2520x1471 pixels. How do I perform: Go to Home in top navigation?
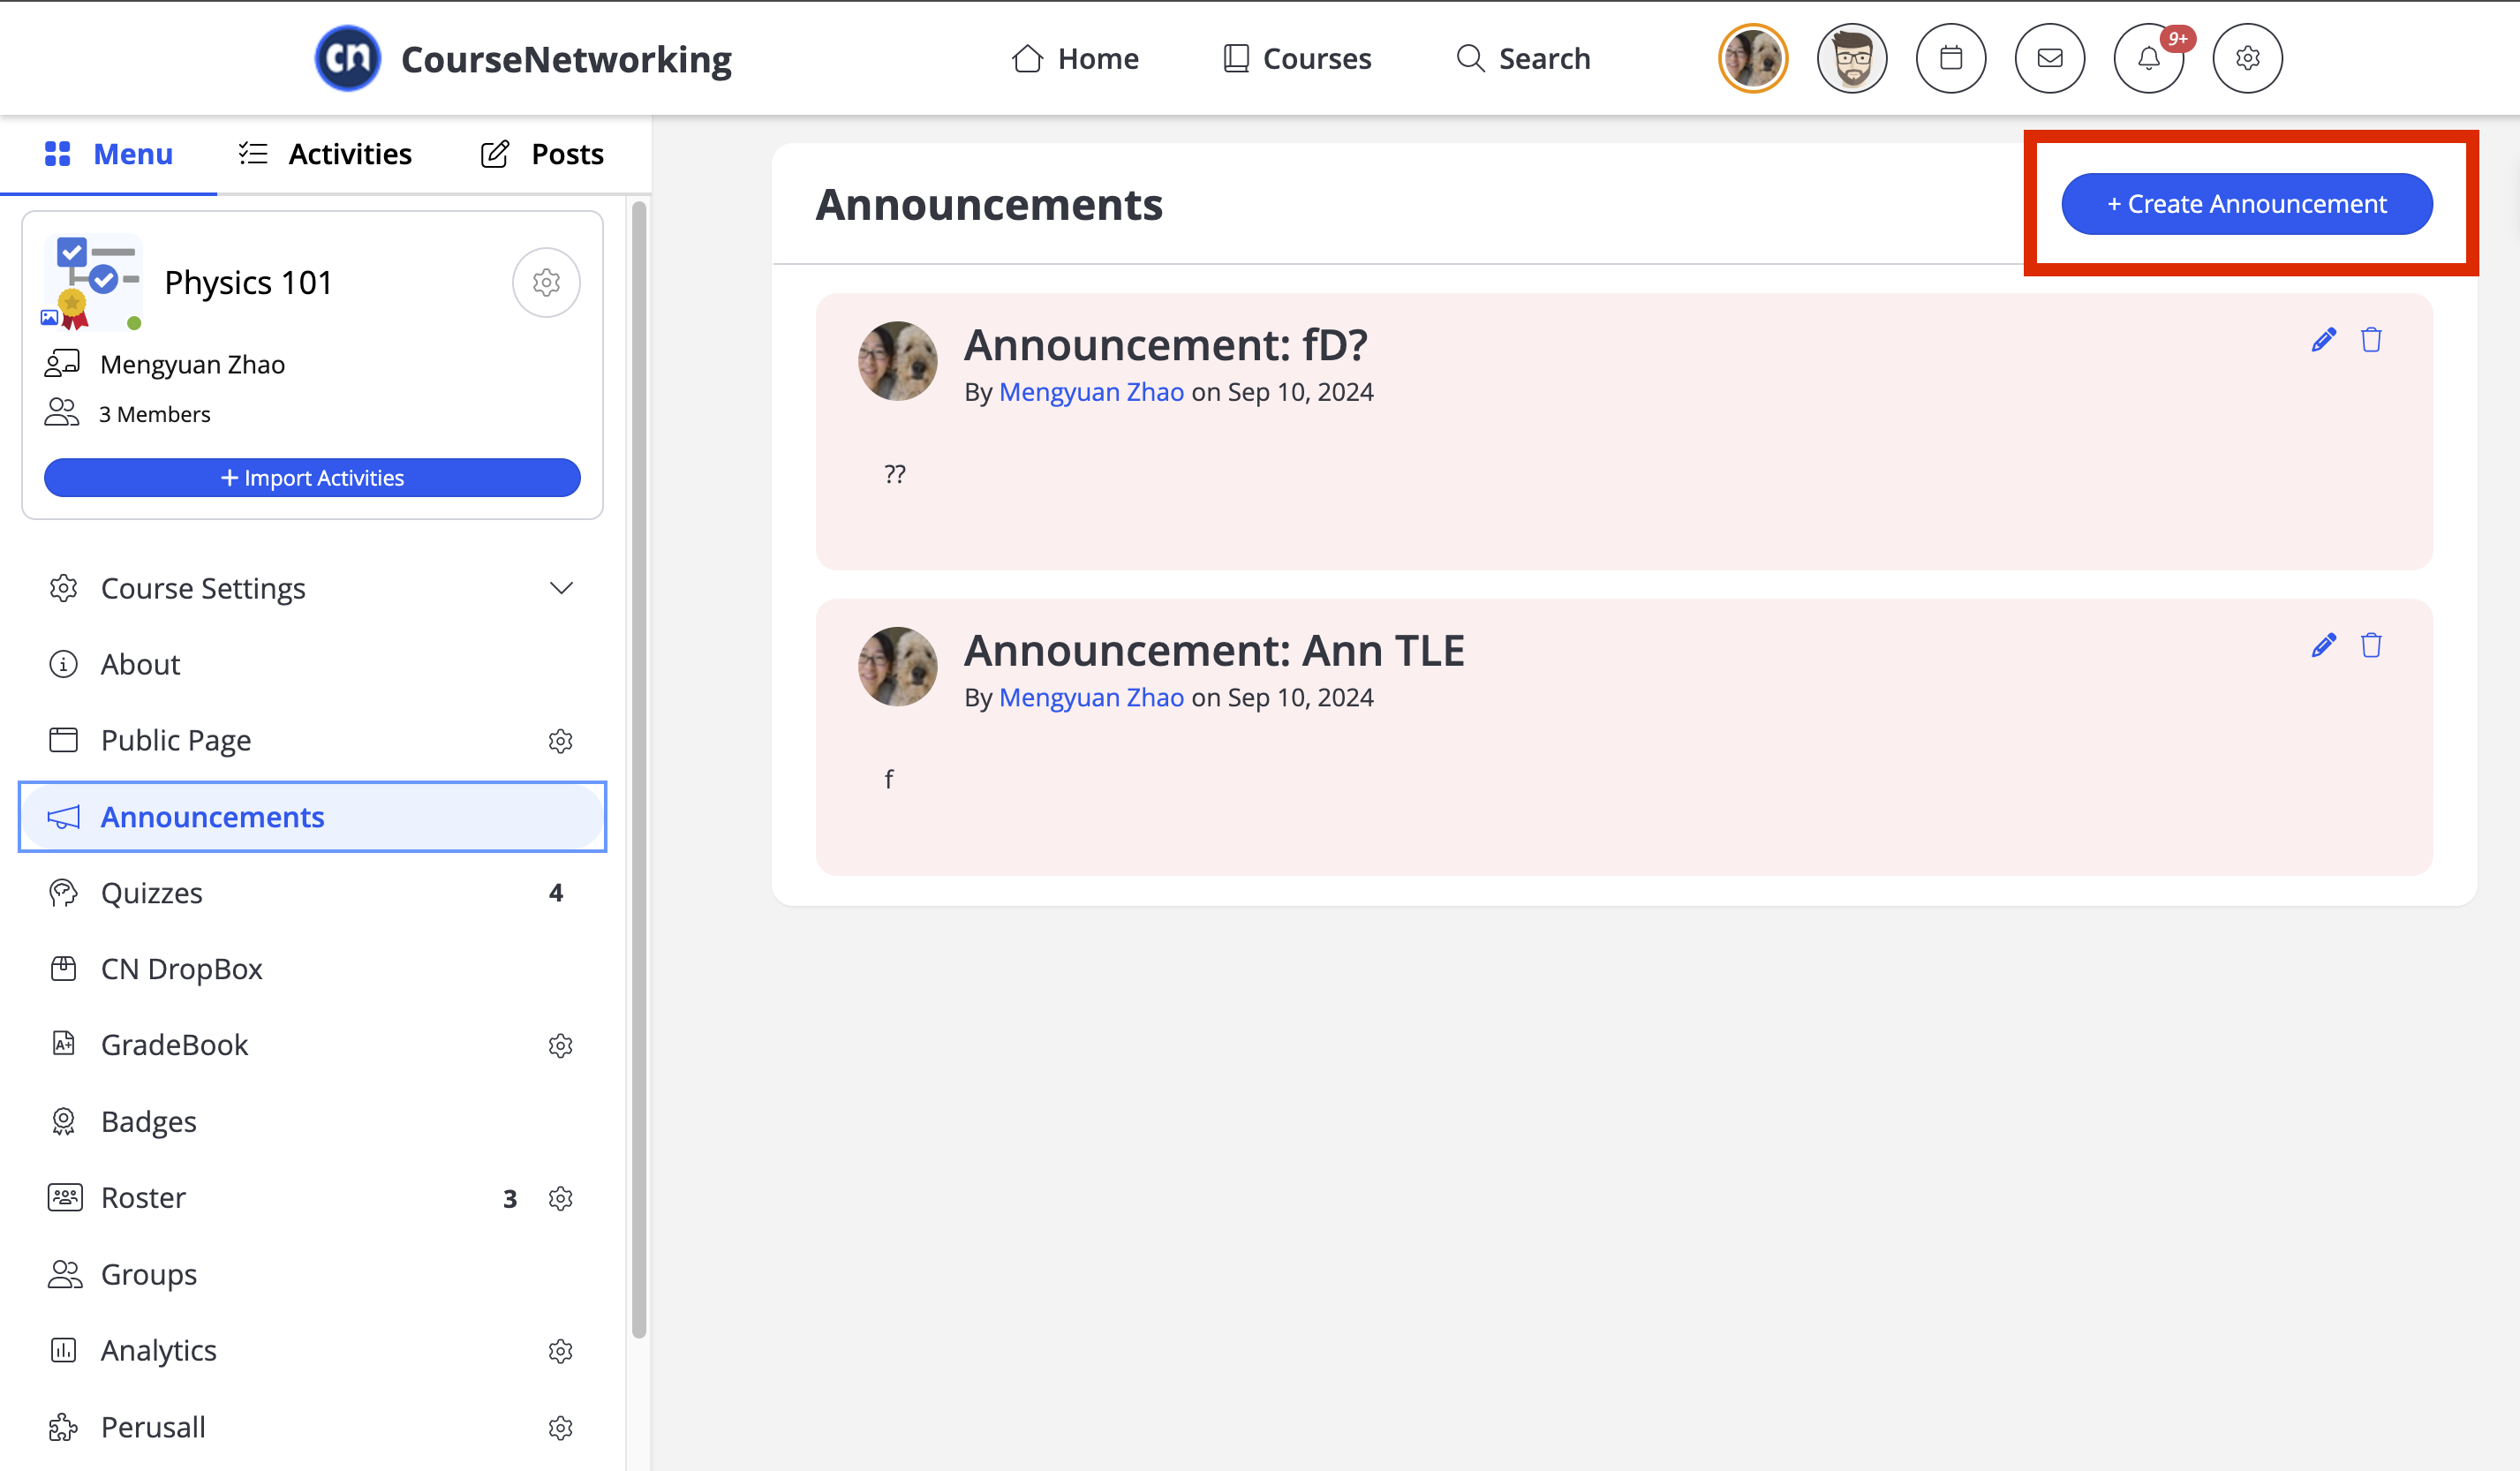point(1075,59)
